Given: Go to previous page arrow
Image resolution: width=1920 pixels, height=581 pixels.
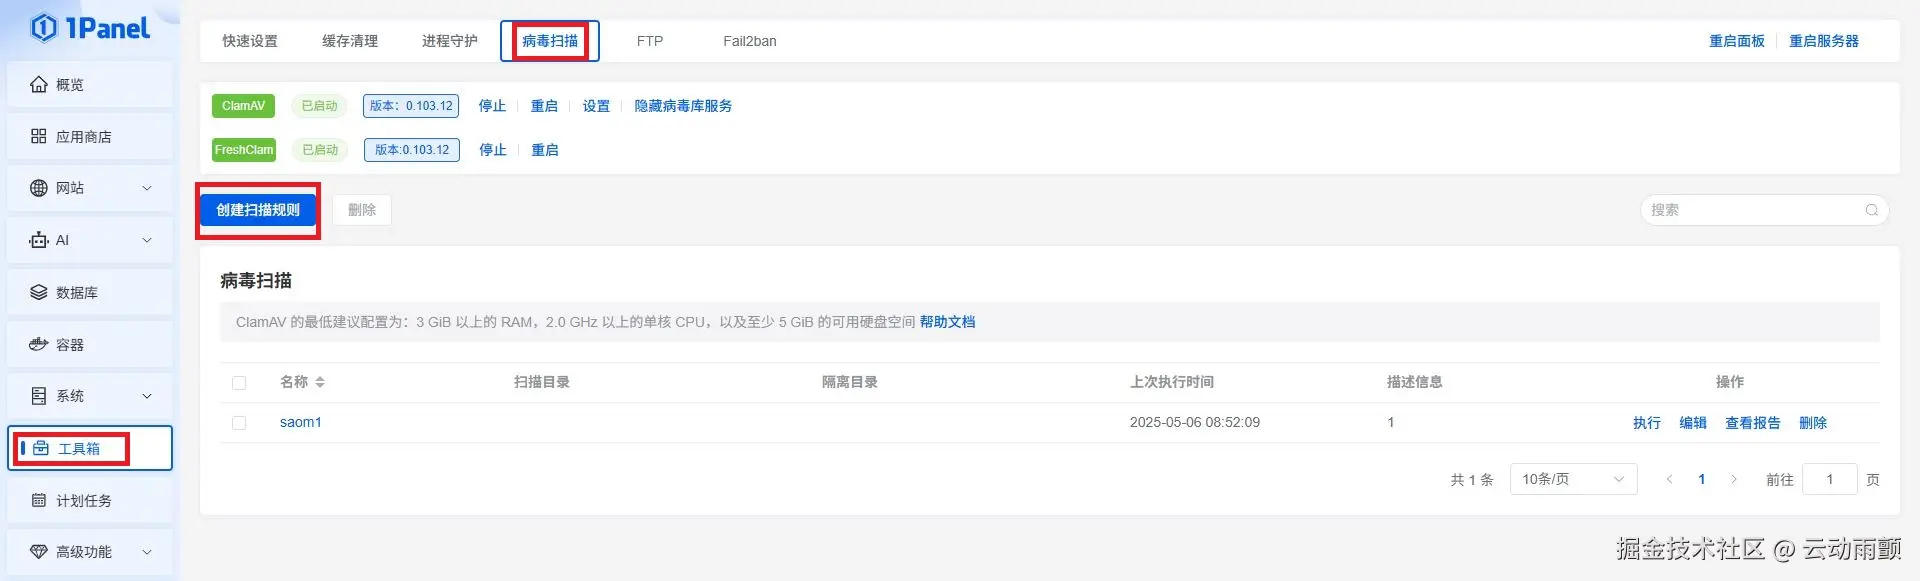Looking at the screenshot, I should [1669, 480].
